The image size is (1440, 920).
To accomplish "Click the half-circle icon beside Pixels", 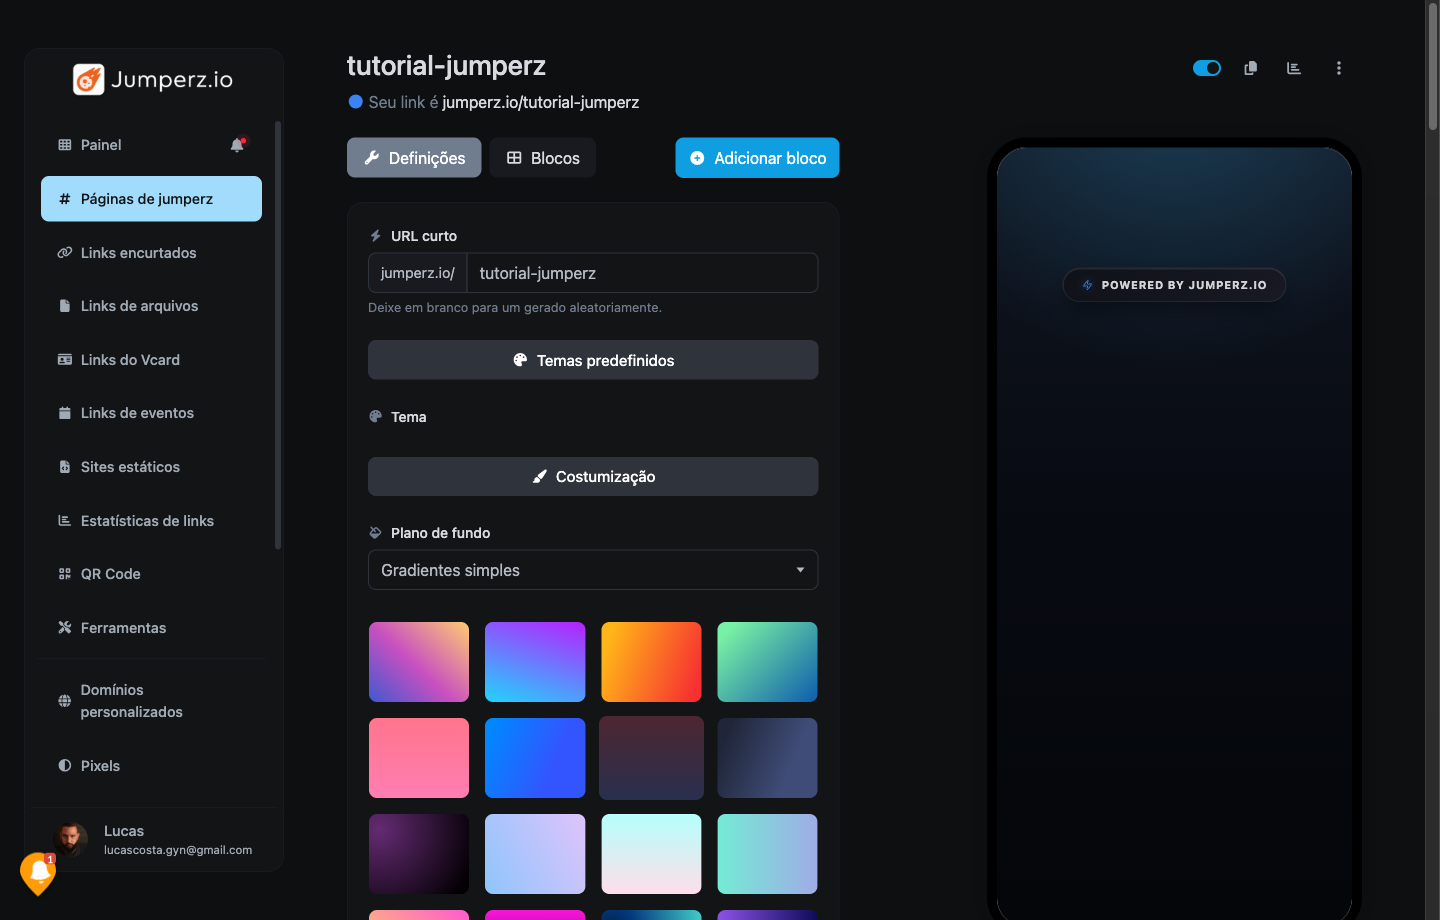I will [x=65, y=766].
